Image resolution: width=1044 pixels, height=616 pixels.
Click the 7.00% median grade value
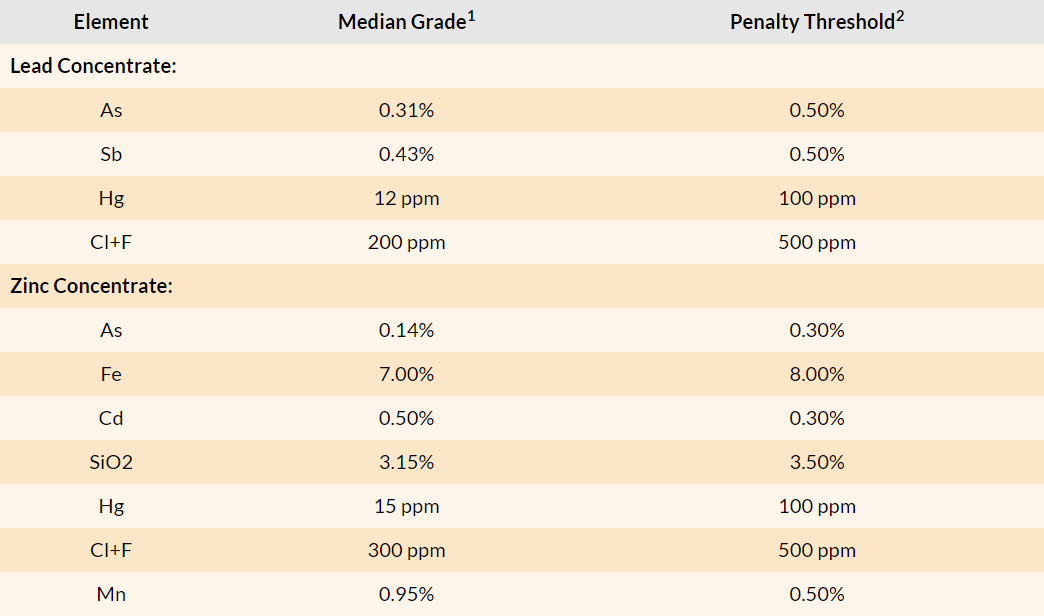[x=406, y=374]
